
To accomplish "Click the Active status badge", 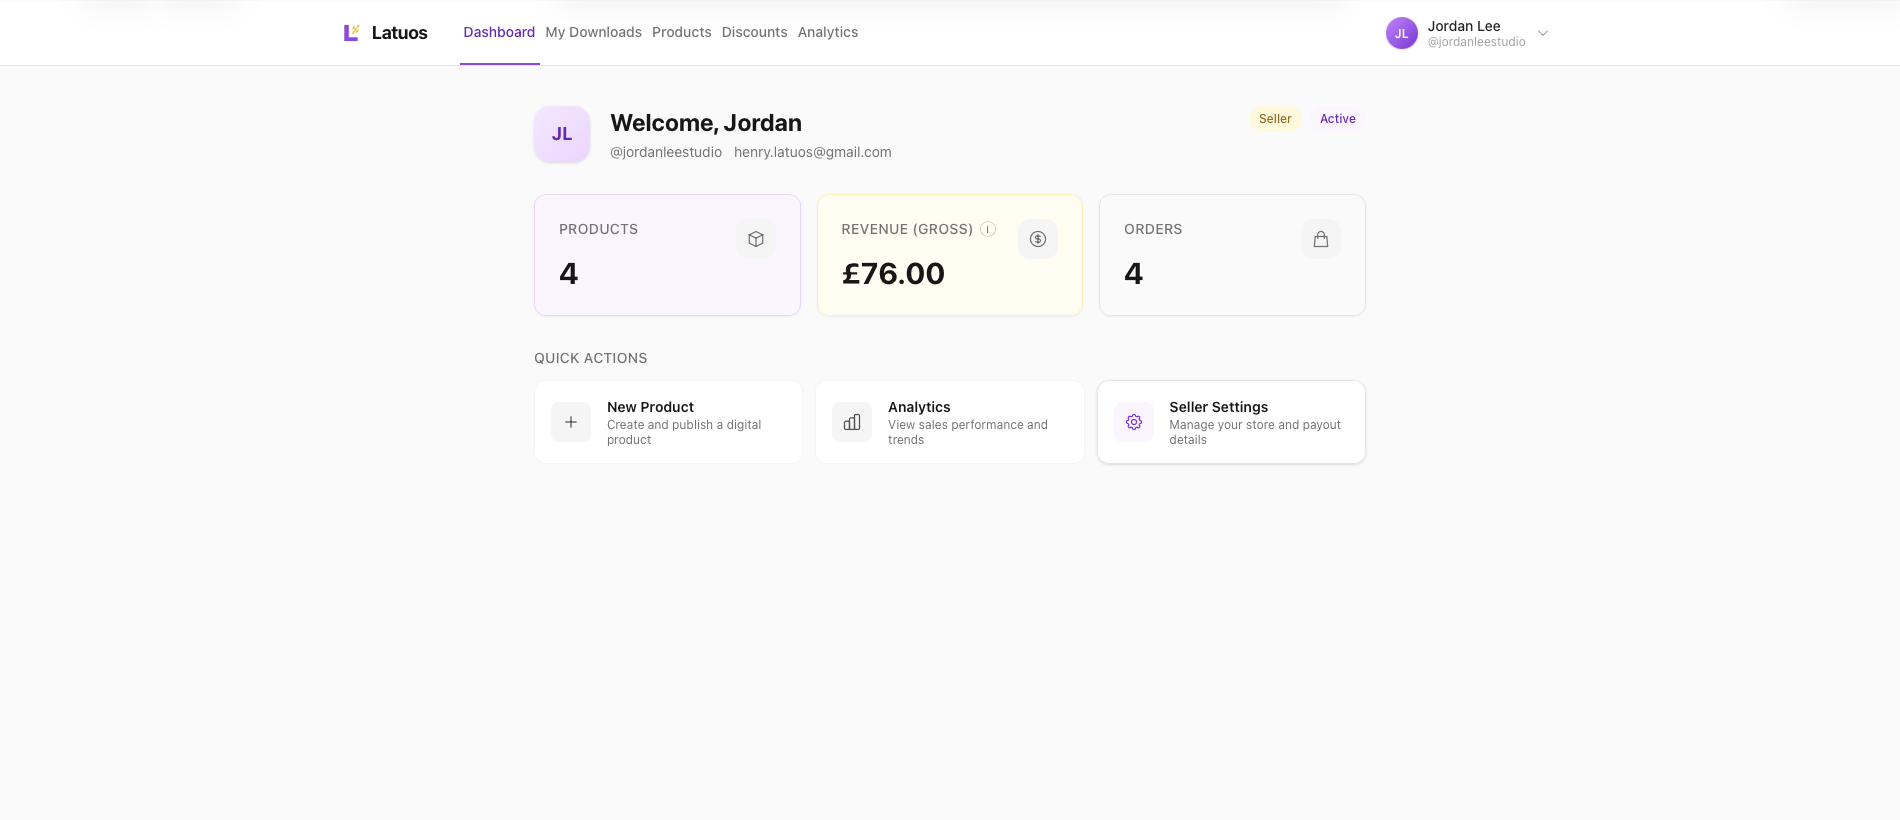I will [1338, 119].
